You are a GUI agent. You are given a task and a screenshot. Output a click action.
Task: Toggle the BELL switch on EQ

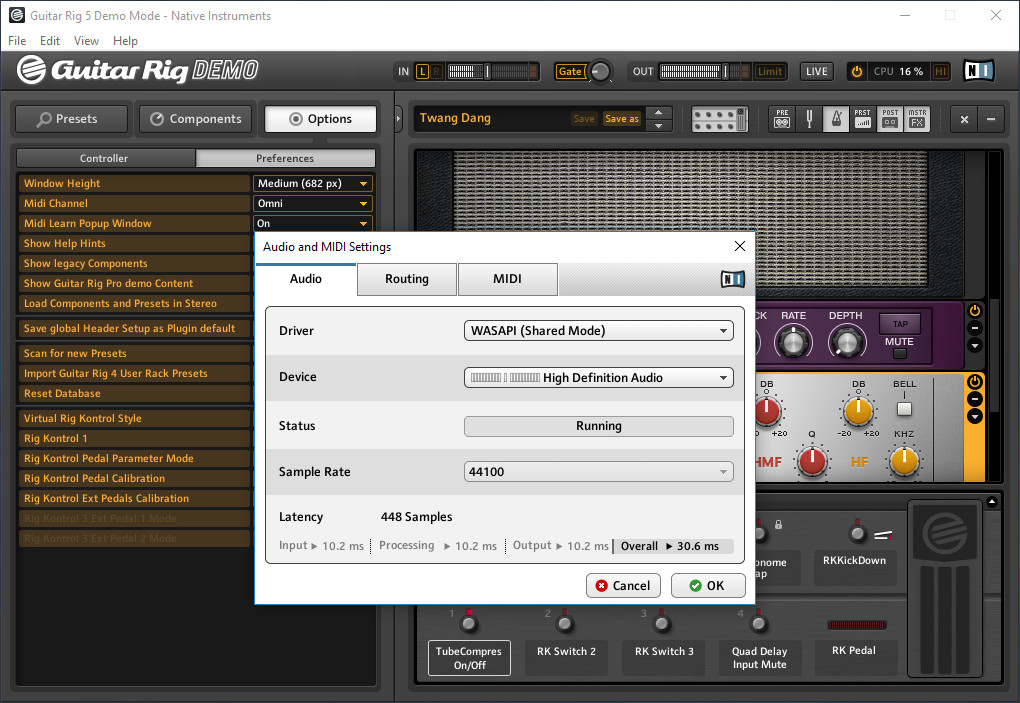(904, 409)
